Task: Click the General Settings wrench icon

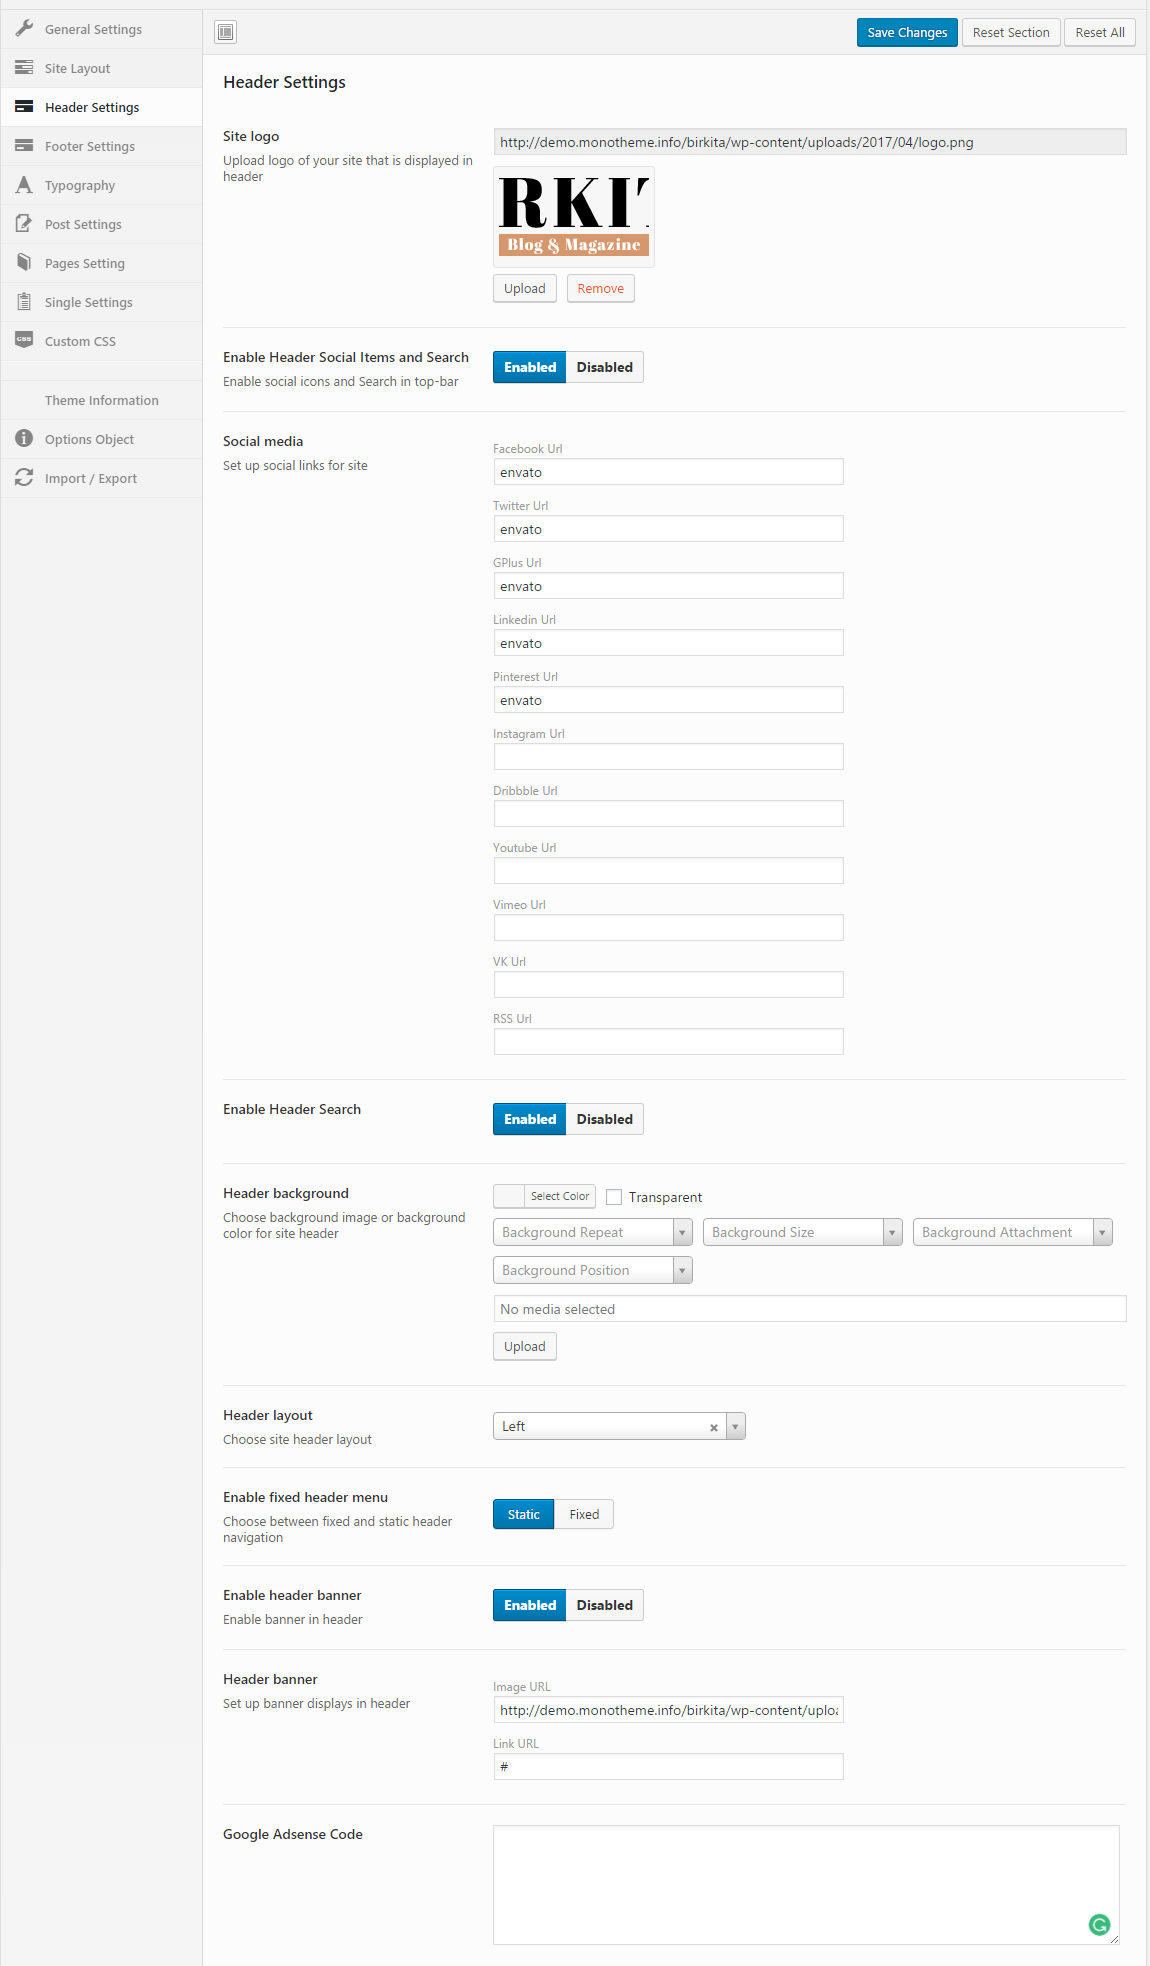Action: pyautogui.click(x=24, y=29)
